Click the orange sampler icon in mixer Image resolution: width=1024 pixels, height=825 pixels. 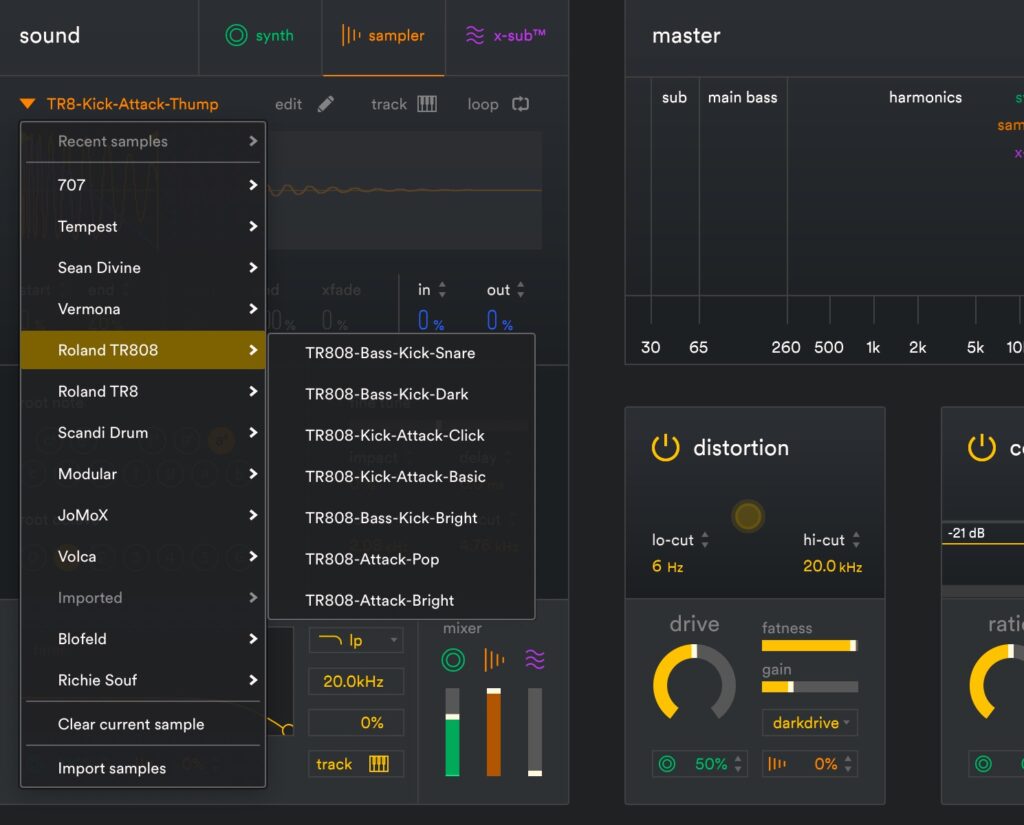tap(494, 660)
